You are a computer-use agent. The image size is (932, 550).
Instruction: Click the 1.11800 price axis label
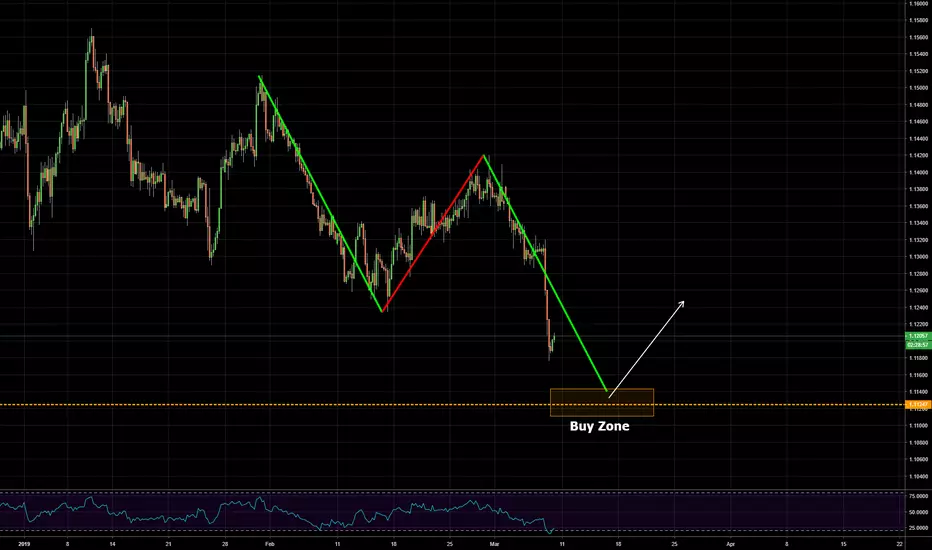click(918, 358)
